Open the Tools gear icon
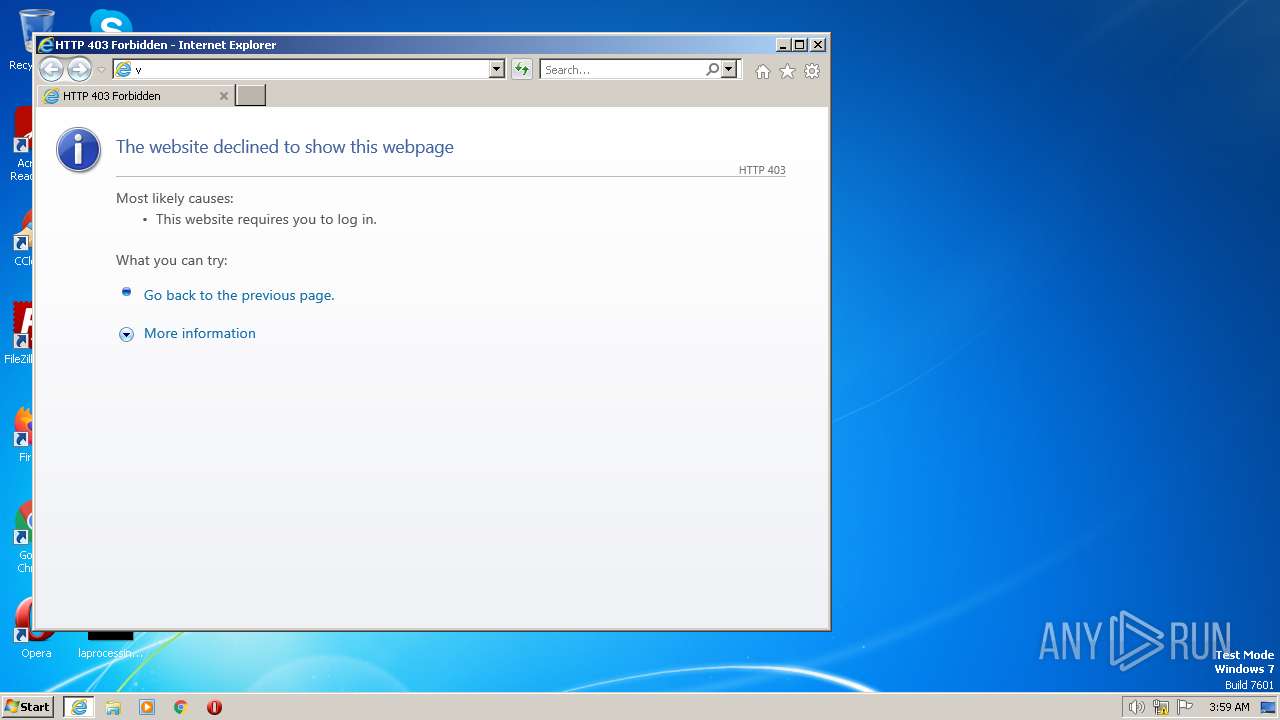 point(812,71)
